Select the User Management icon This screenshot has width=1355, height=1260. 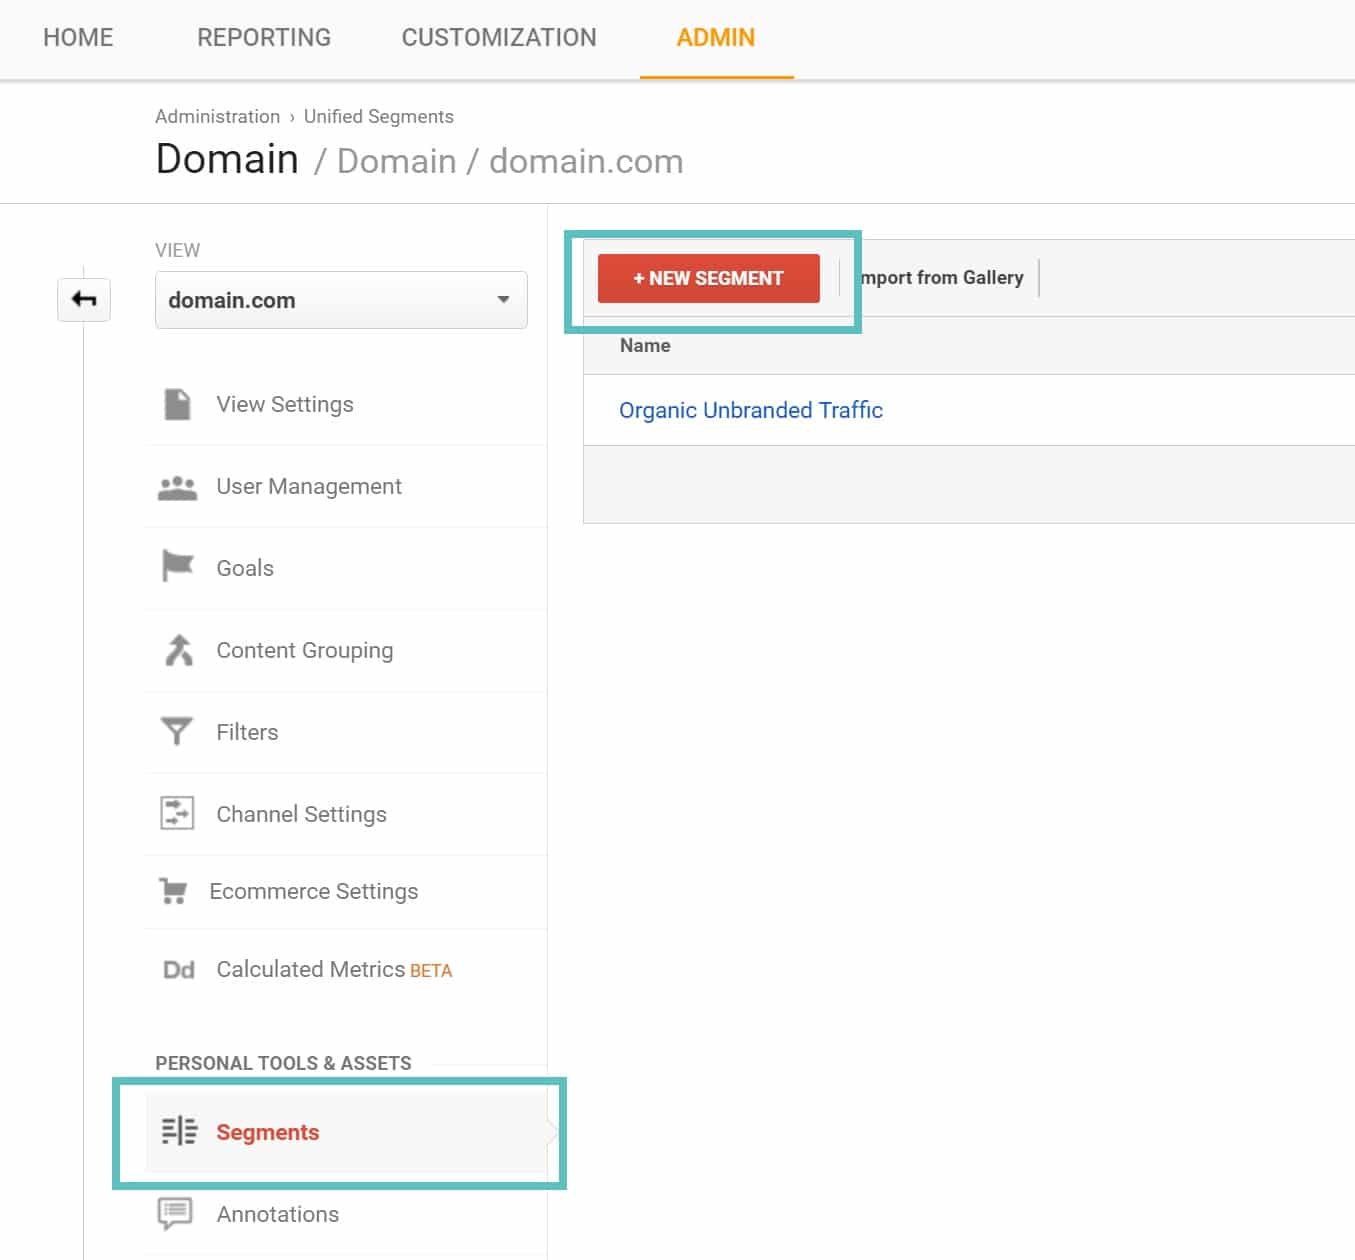tap(177, 486)
